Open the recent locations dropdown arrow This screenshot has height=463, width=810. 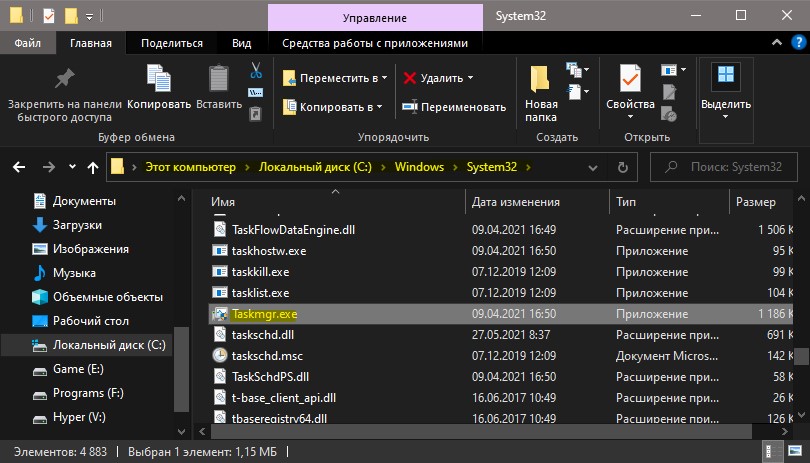coord(72,166)
